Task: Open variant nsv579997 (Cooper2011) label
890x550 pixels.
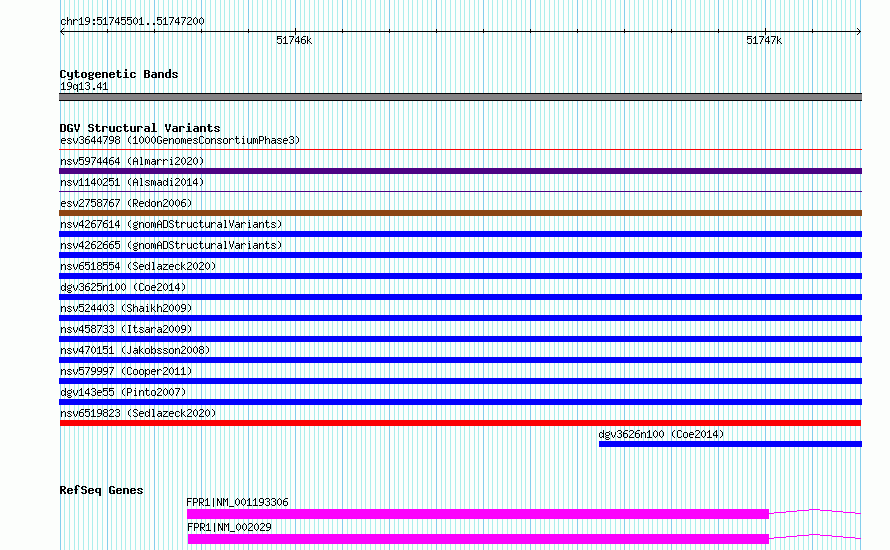Action: 126,371
